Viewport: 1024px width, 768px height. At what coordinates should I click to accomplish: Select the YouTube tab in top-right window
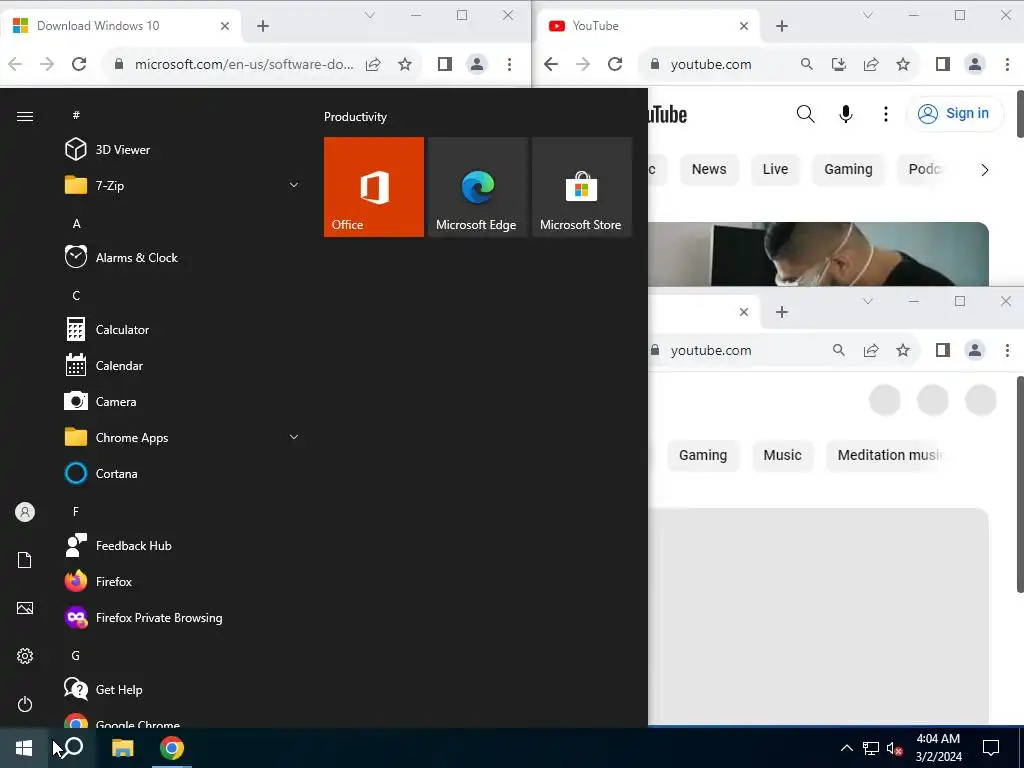(650, 26)
